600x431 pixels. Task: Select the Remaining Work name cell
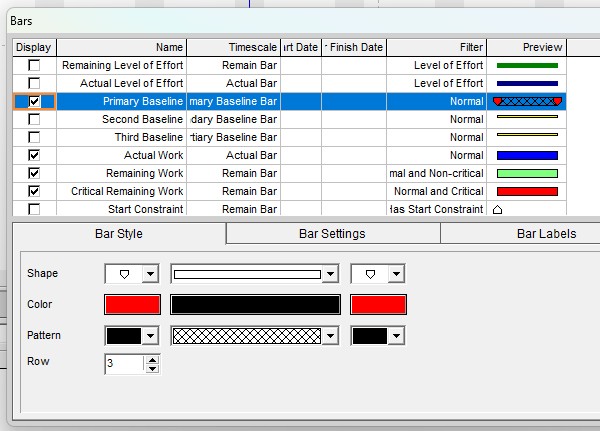[x=121, y=173]
